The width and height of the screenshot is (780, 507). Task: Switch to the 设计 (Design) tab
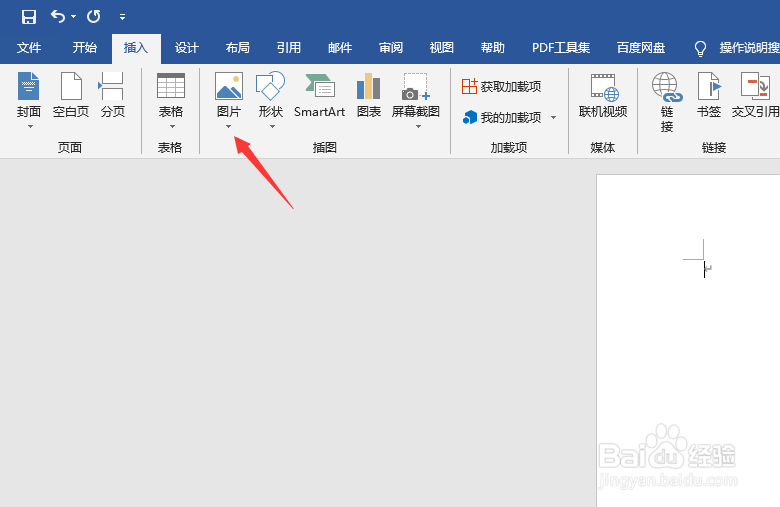pos(187,48)
